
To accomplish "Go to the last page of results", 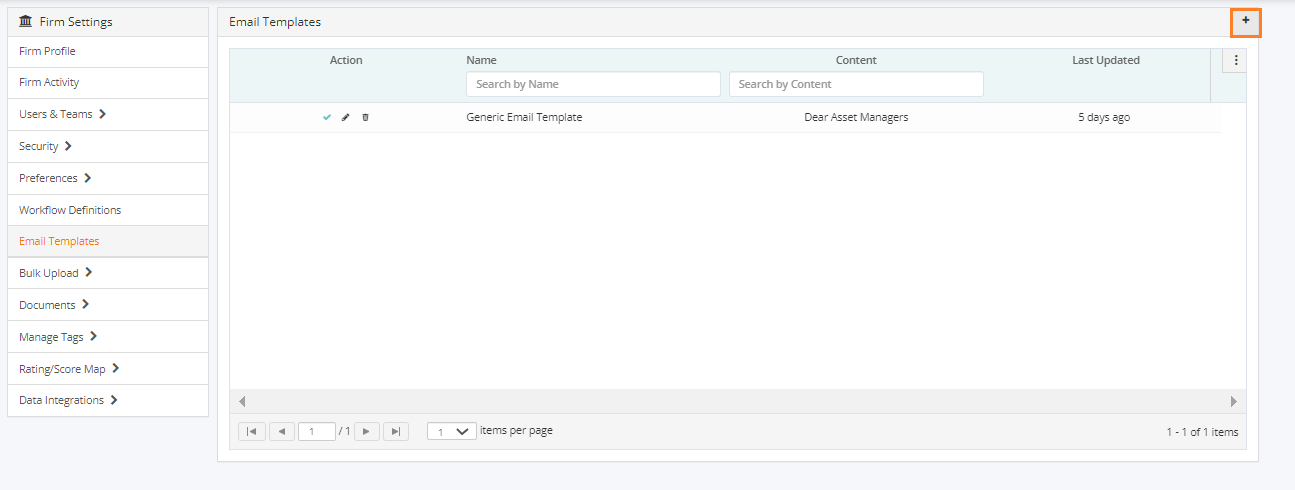I will 397,431.
